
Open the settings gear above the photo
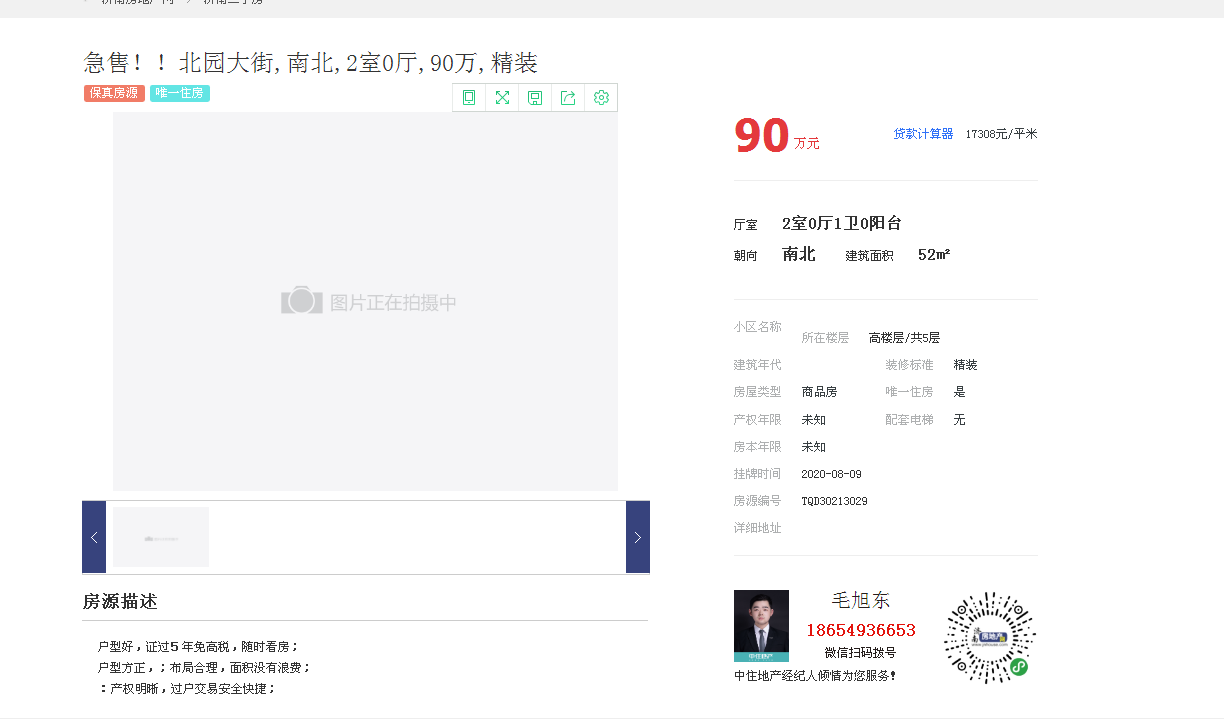pyautogui.click(x=601, y=97)
